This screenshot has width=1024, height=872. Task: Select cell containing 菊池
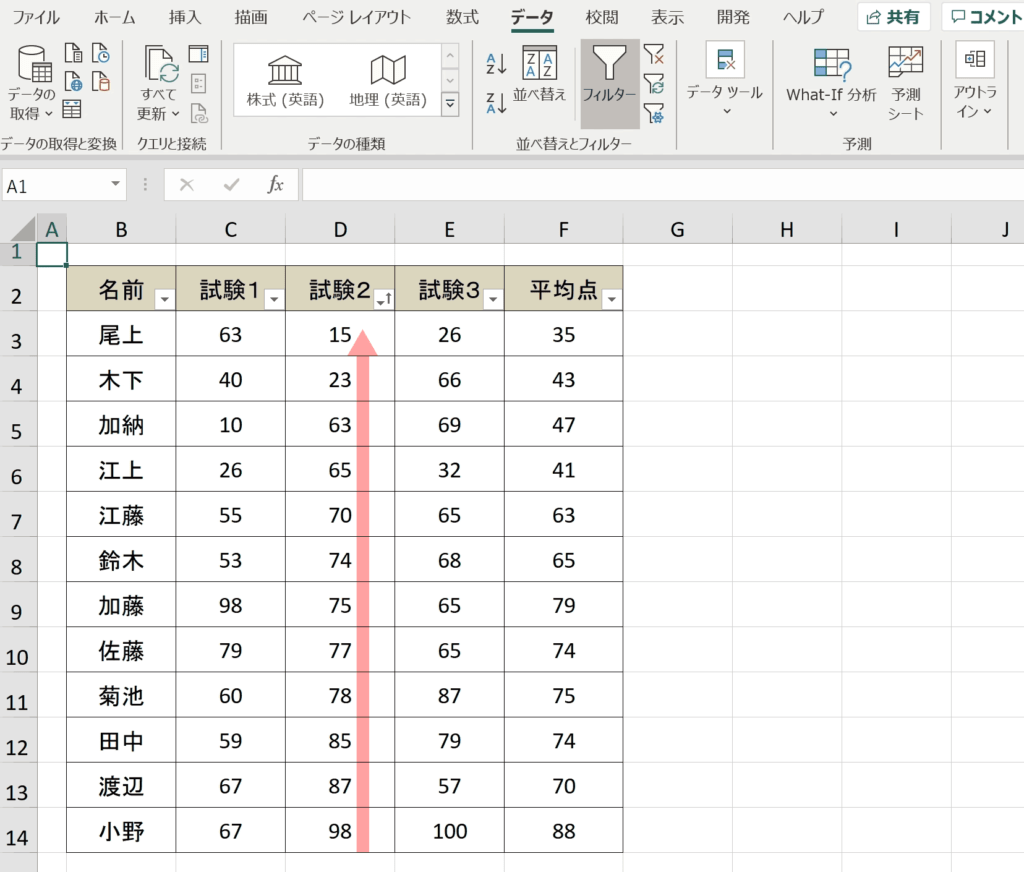click(x=121, y=695)
